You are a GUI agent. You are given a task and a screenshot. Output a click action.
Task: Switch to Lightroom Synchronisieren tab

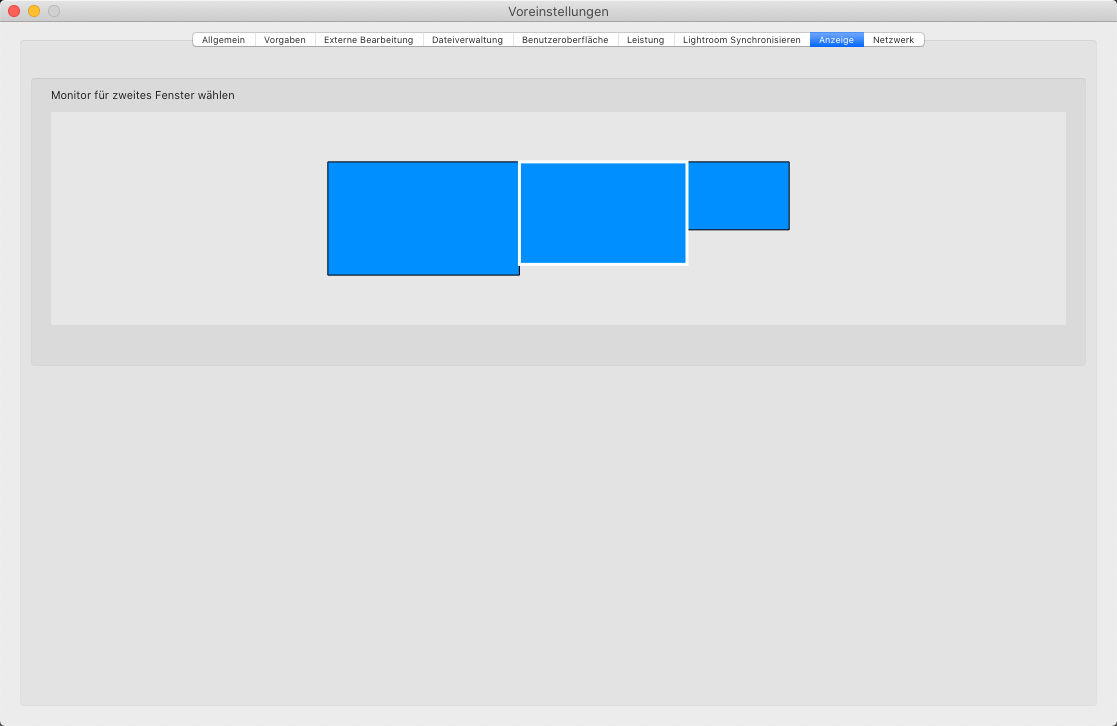[x=741, y=40]
